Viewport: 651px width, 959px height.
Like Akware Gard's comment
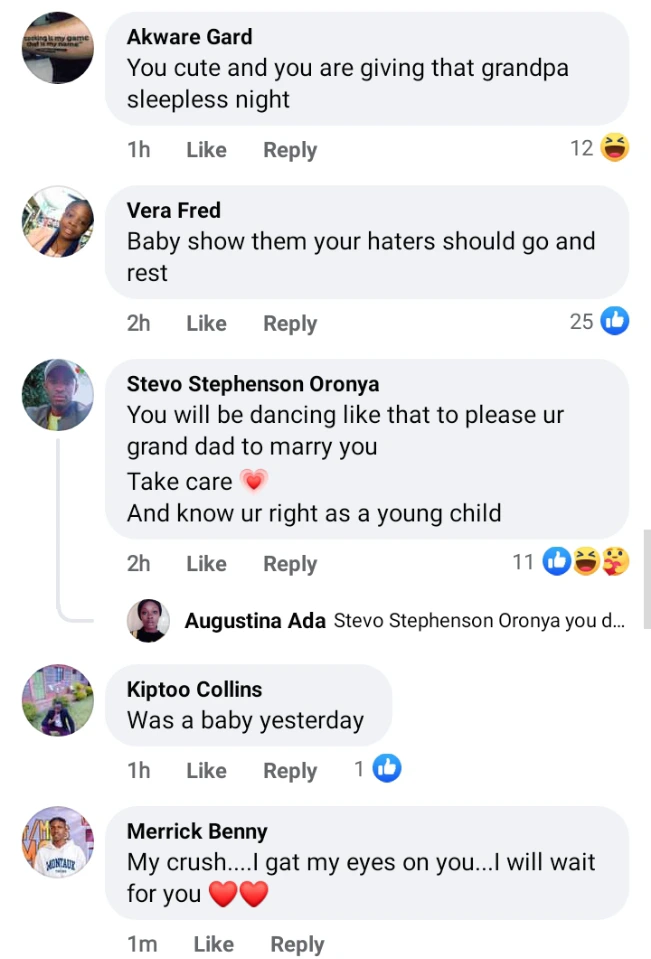206,150
